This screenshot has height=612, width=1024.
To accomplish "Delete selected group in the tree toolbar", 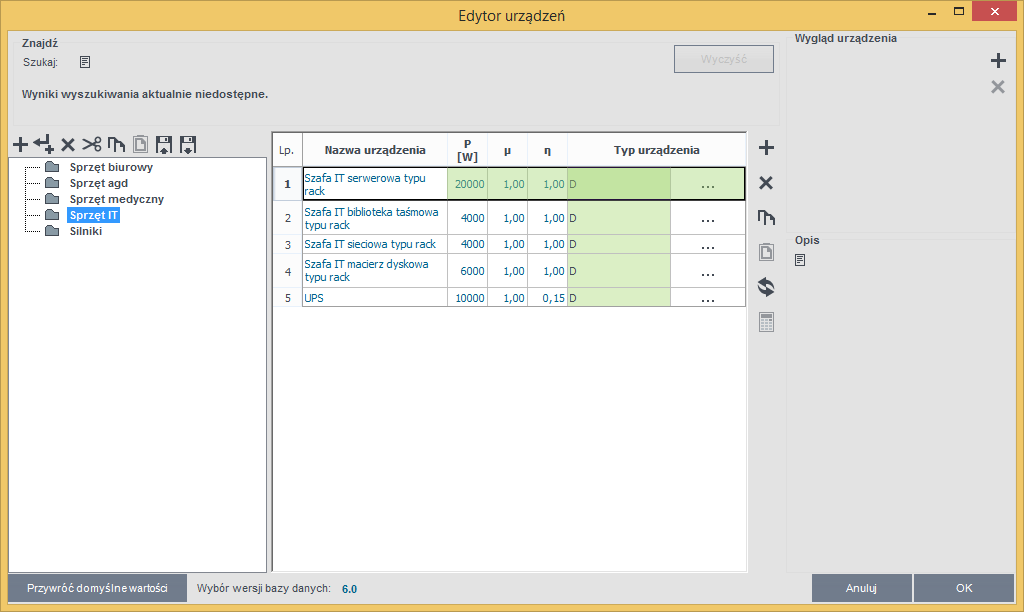I will [x=68, y=144].
